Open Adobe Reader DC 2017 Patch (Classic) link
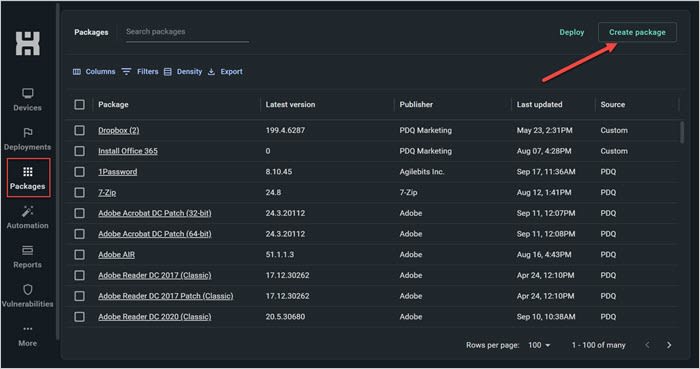The width and height of the screenshot is (700, 369). (x=166, y=296)
